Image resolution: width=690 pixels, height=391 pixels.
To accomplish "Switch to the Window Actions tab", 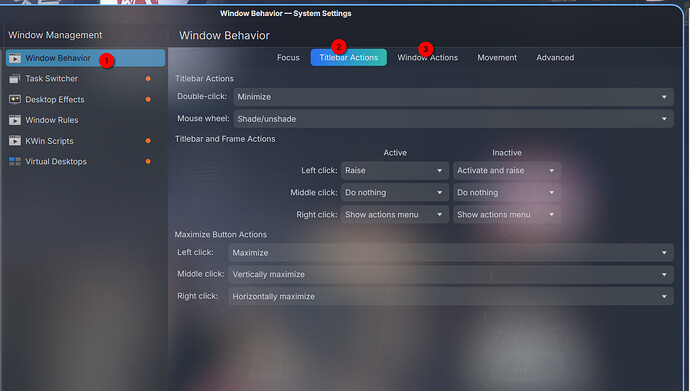I will click(428, 58).
